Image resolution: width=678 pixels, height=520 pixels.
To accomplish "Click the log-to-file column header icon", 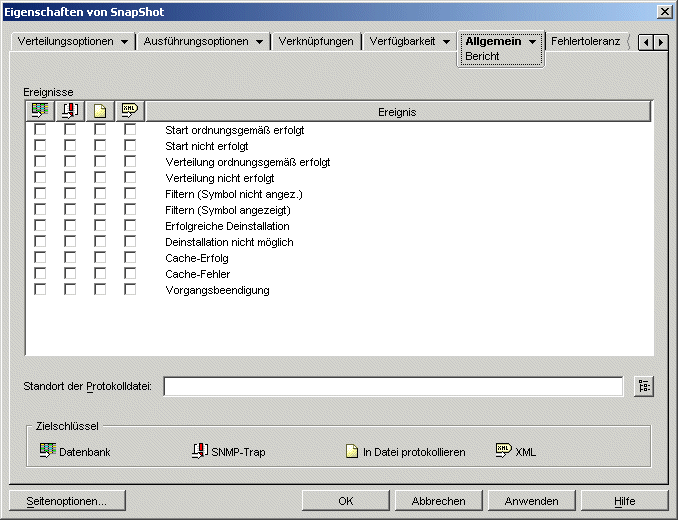I will (x=100, y=111).
